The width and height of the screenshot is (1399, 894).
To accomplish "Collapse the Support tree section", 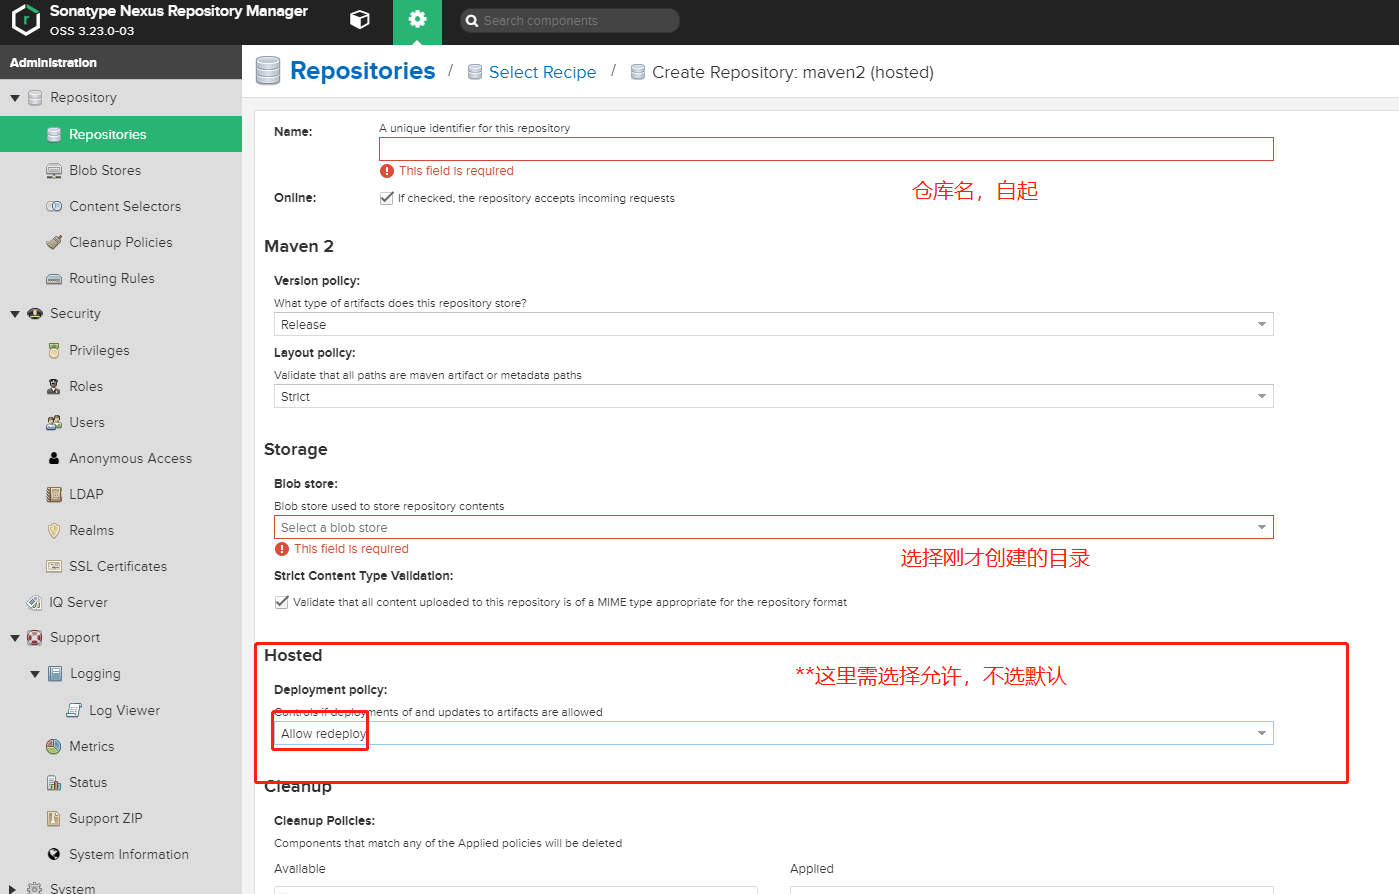I will tap(15, 638).
